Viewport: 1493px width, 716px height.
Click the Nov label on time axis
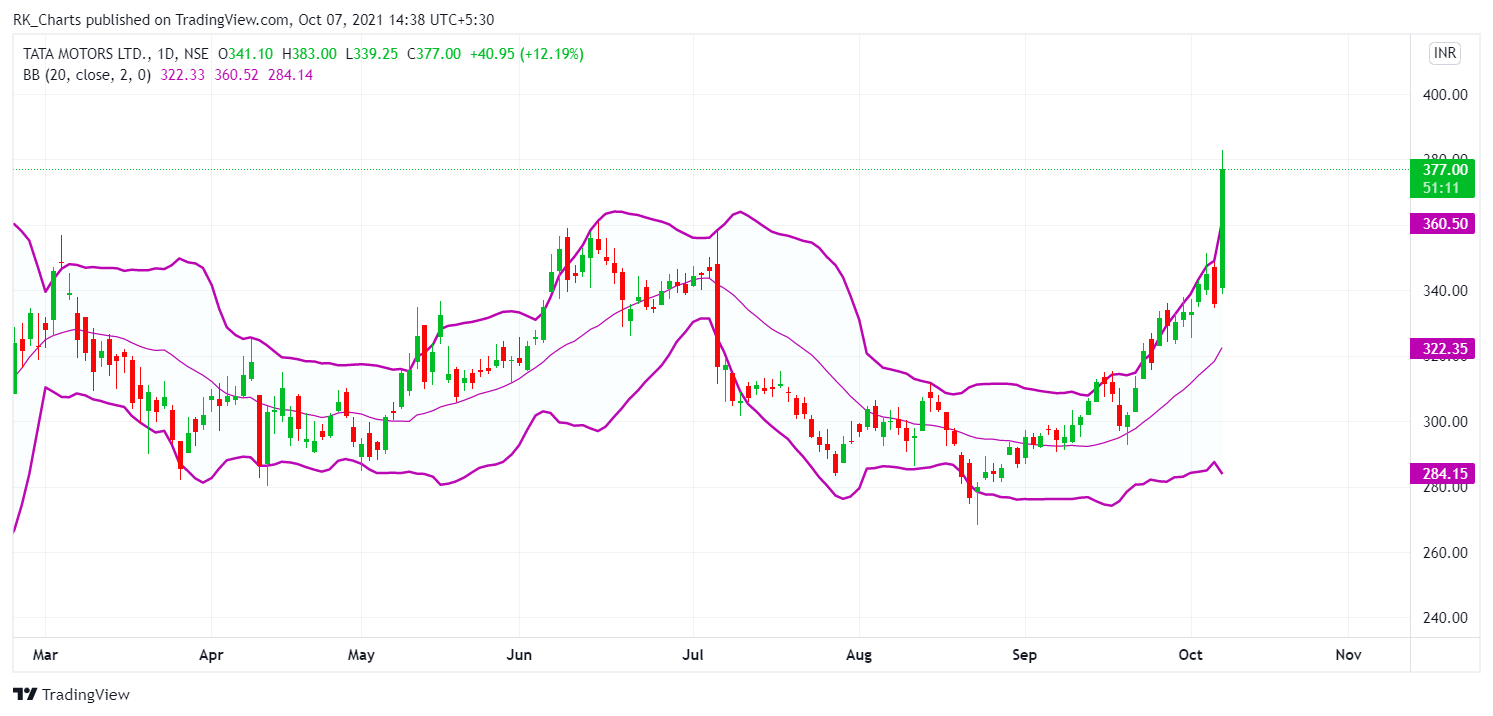click(x=1349, y=655)
